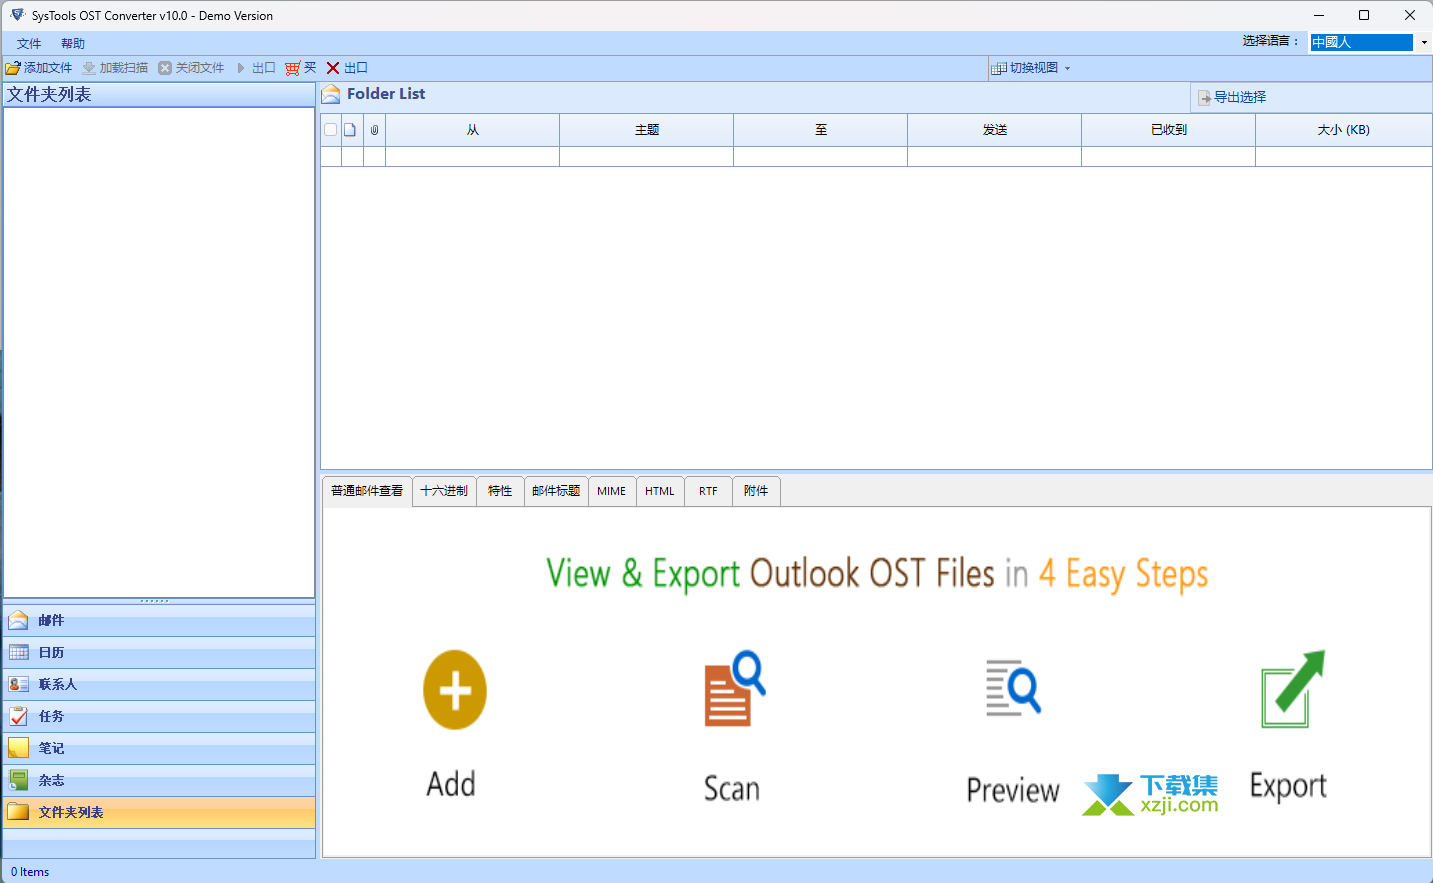1433x883 pixels.
Task: Sort by the 主题 (Subject) column header
Action: [647, 130]
